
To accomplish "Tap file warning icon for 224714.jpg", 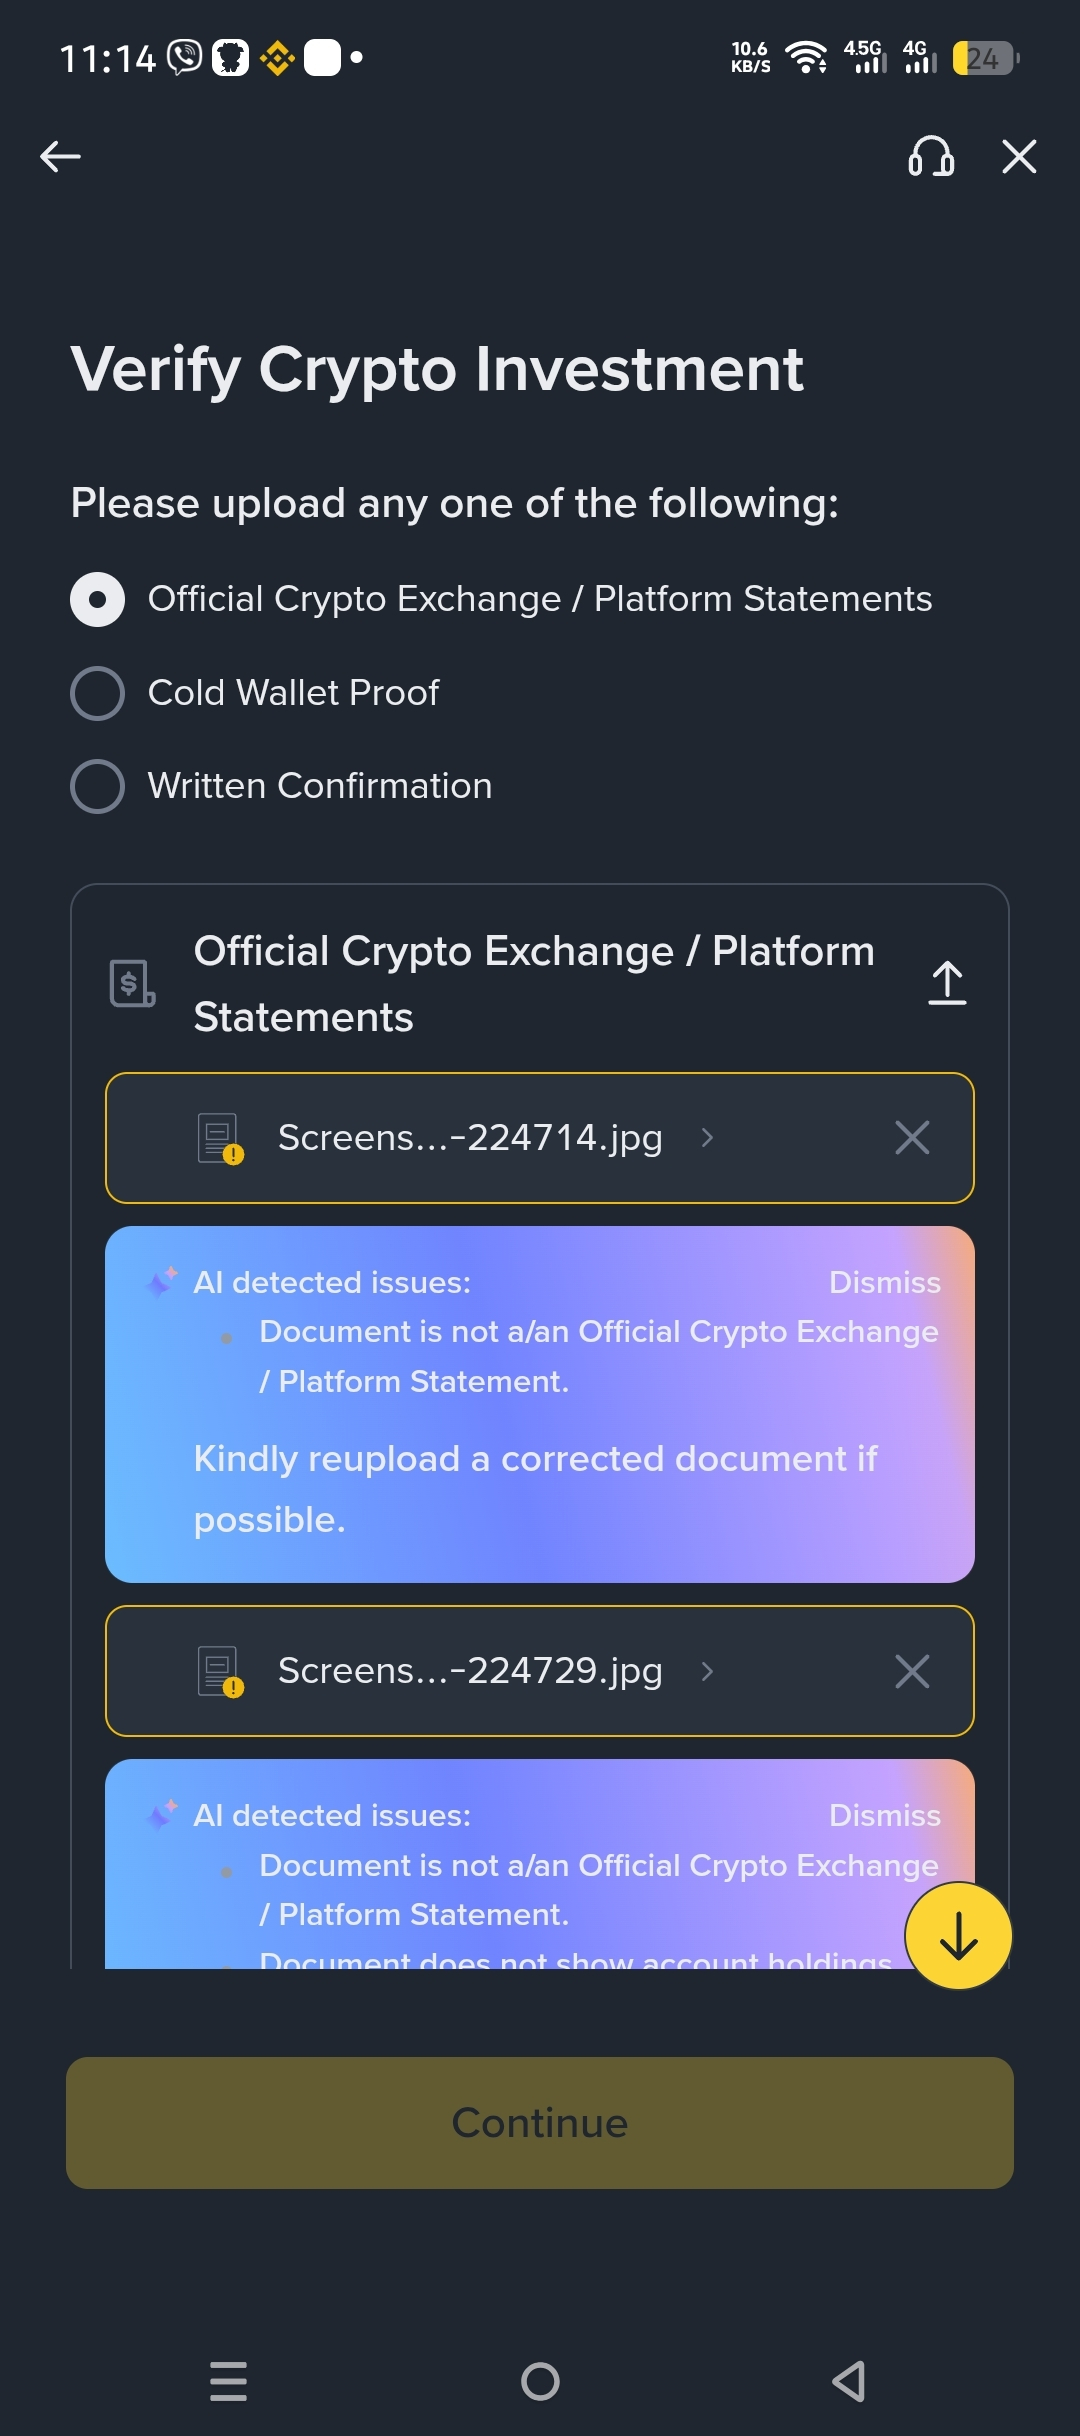I will (x=220, y=1139).
